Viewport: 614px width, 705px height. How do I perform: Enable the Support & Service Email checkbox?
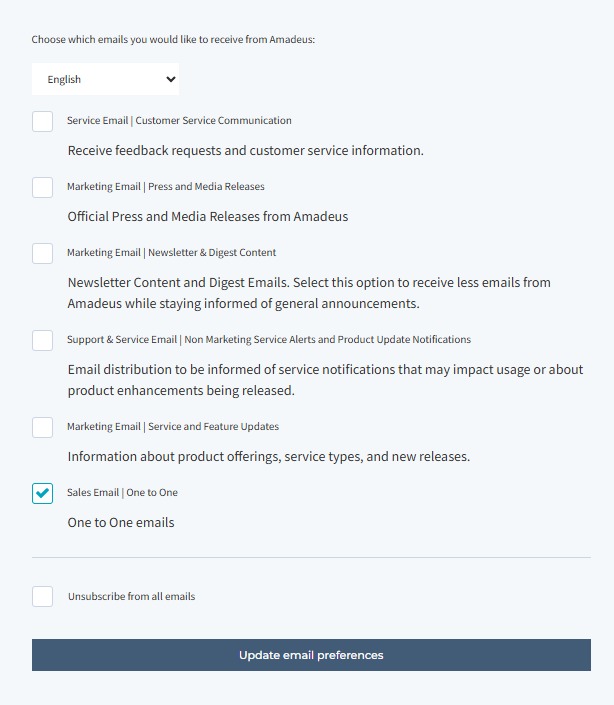tap(42, 340)
